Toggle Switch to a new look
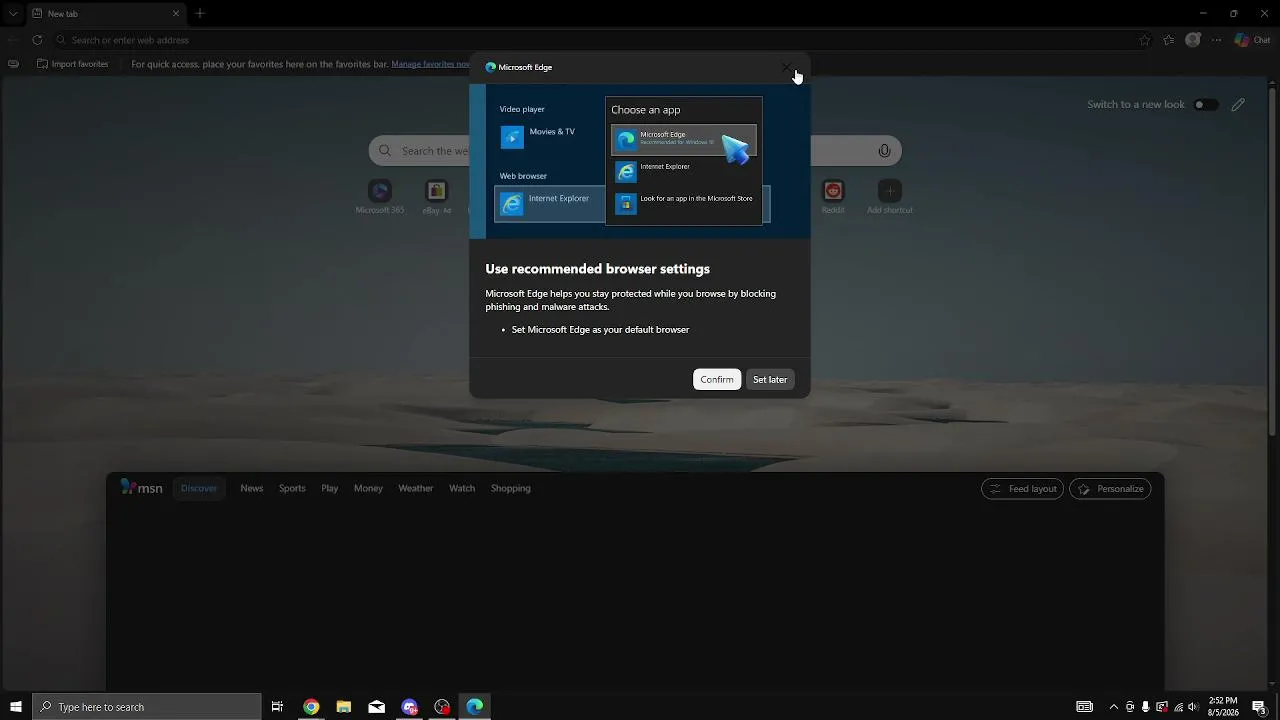This screenshot has width=1280, height=720. point(1205,104)
